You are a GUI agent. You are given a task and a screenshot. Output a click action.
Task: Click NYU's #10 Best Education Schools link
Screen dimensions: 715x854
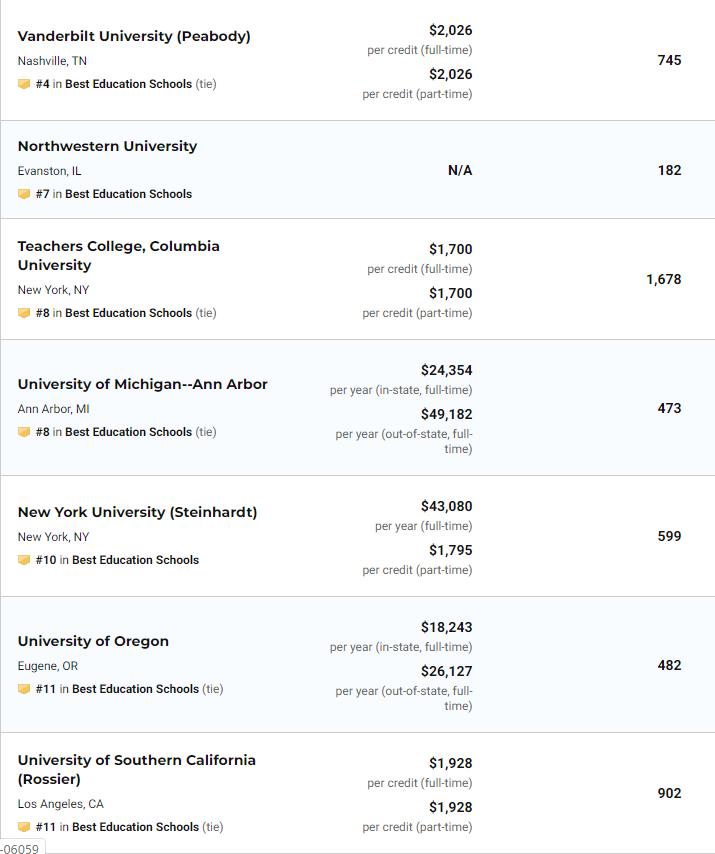[117, 560]
